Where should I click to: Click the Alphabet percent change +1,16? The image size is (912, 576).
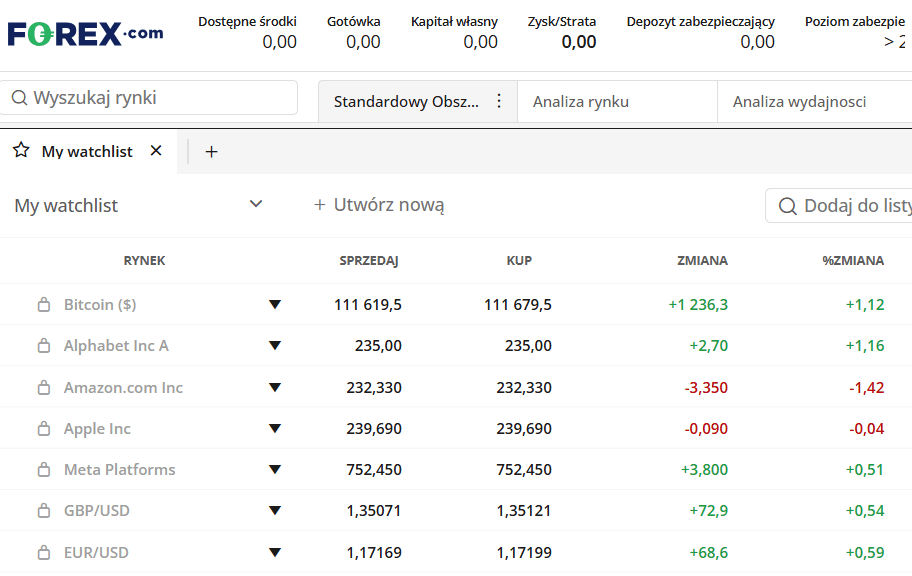[x=865, y=346]
